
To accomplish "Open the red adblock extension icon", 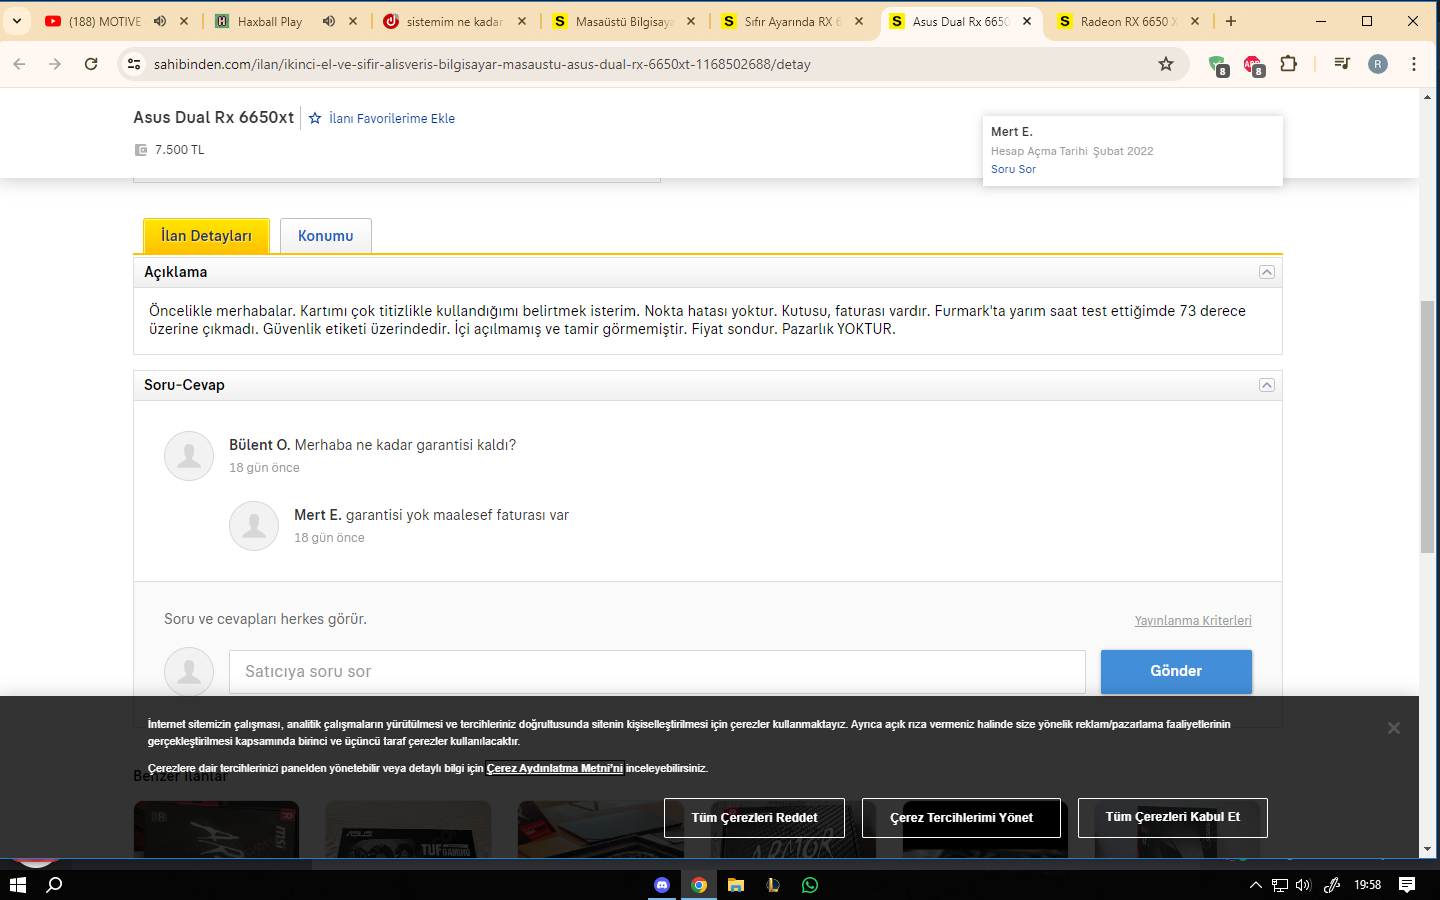I will [x=1253, y=65].
